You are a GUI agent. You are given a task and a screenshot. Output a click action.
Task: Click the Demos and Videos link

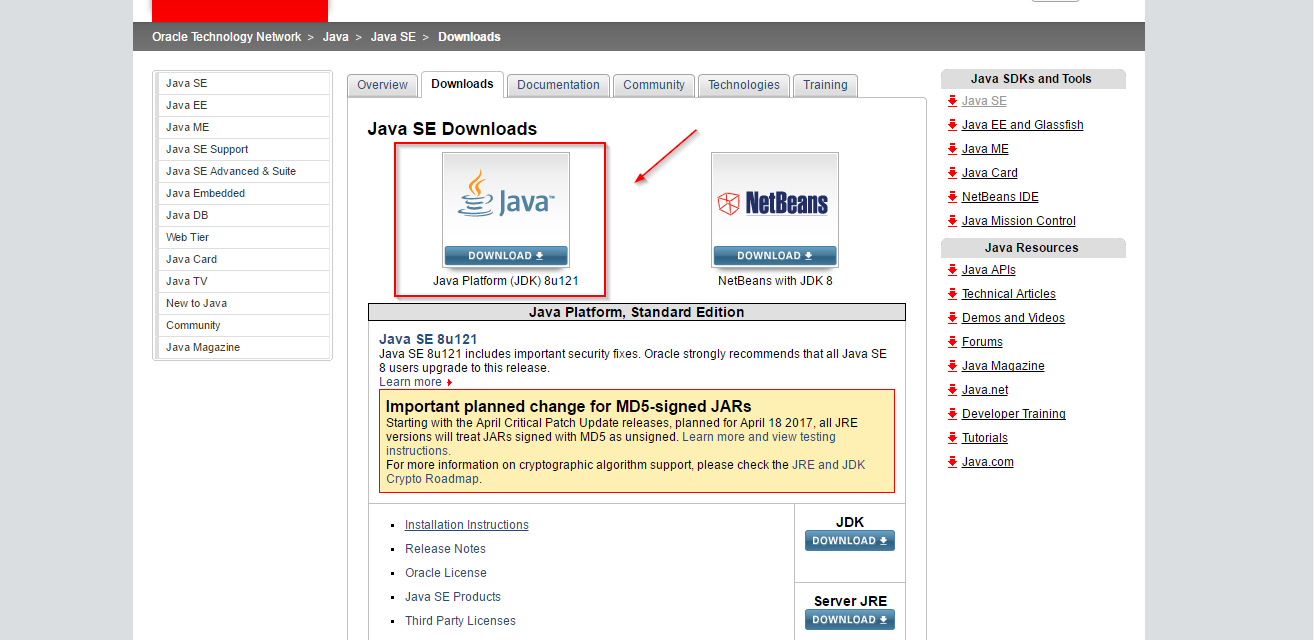(x=1013, y=318)
